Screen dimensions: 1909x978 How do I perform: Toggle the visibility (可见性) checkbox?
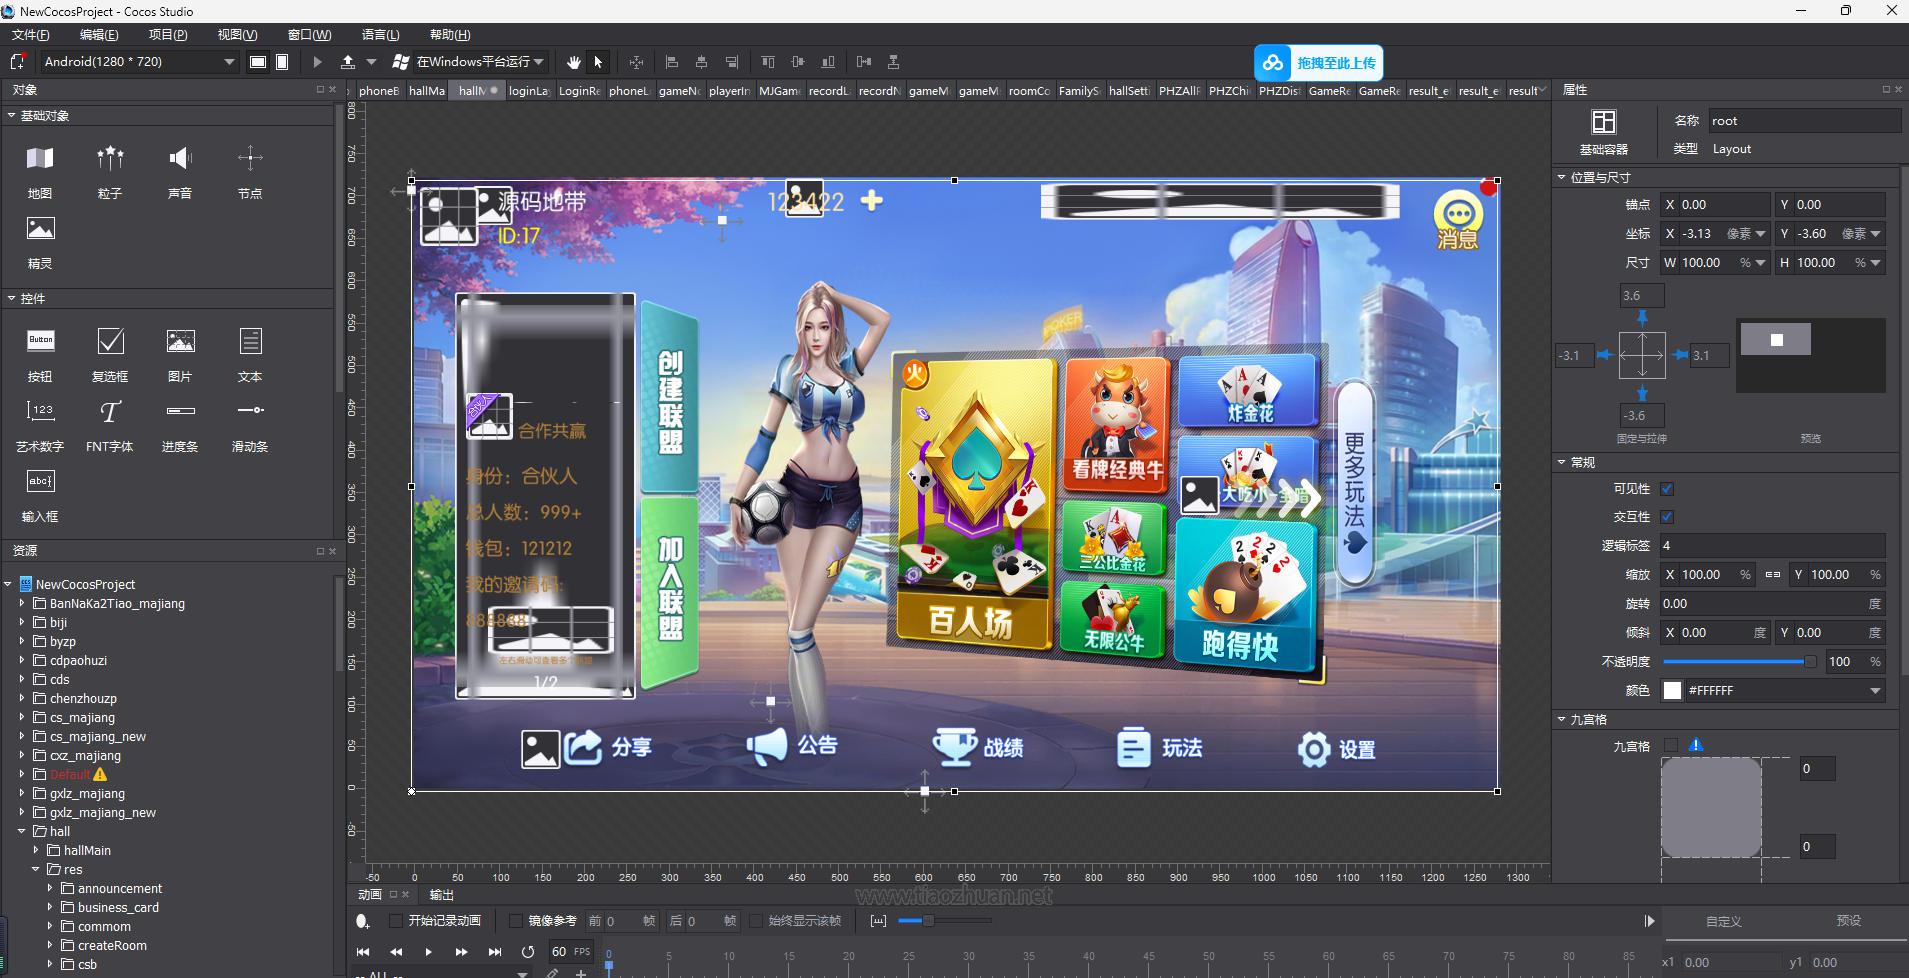tap(1667, 489)
